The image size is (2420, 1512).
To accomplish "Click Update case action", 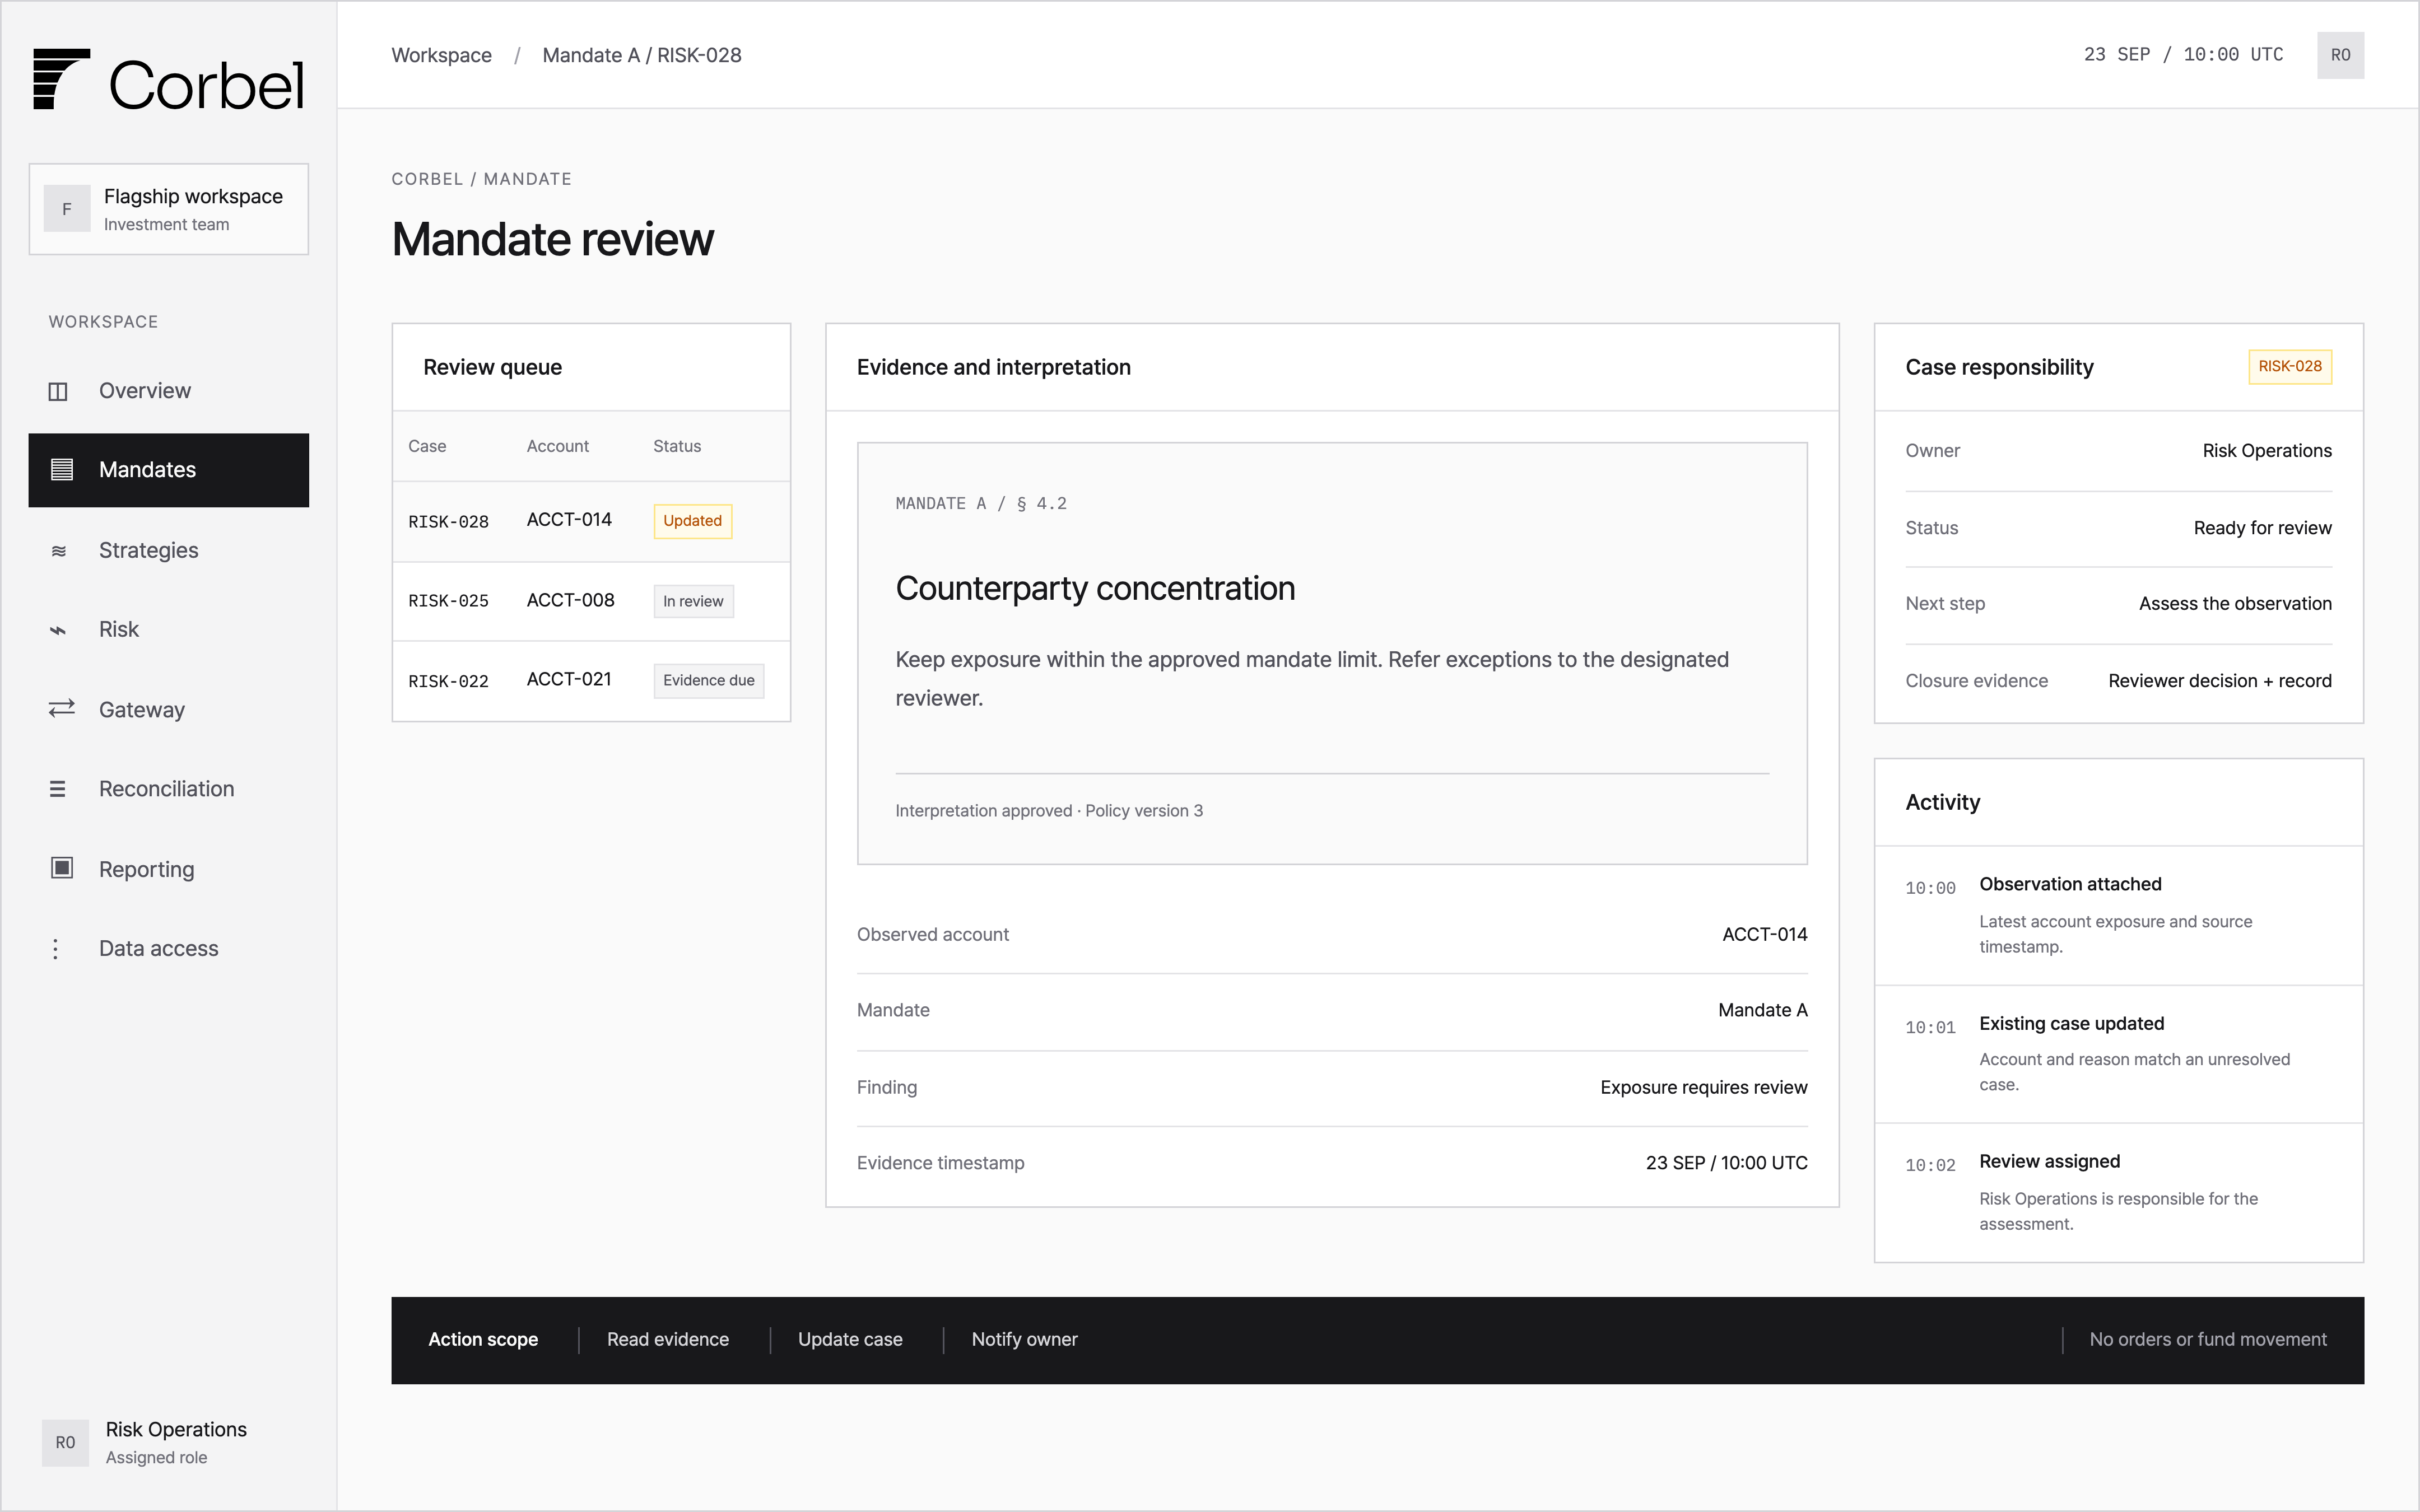I will pyautogui.click(x=850, y=1339).
